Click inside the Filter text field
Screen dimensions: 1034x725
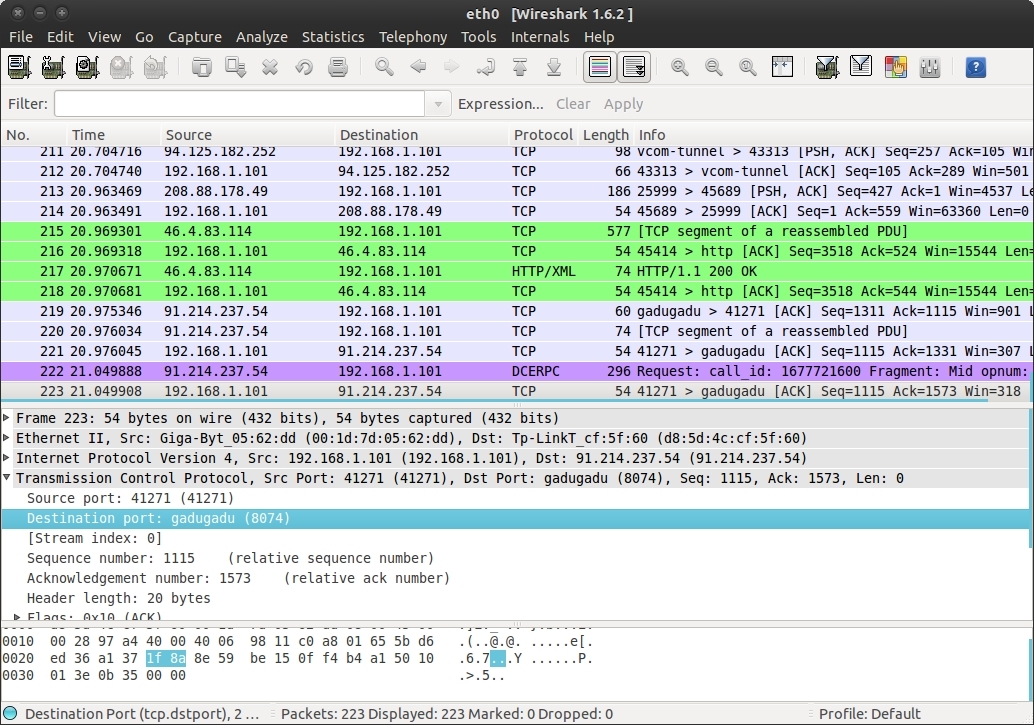point(239,104)
